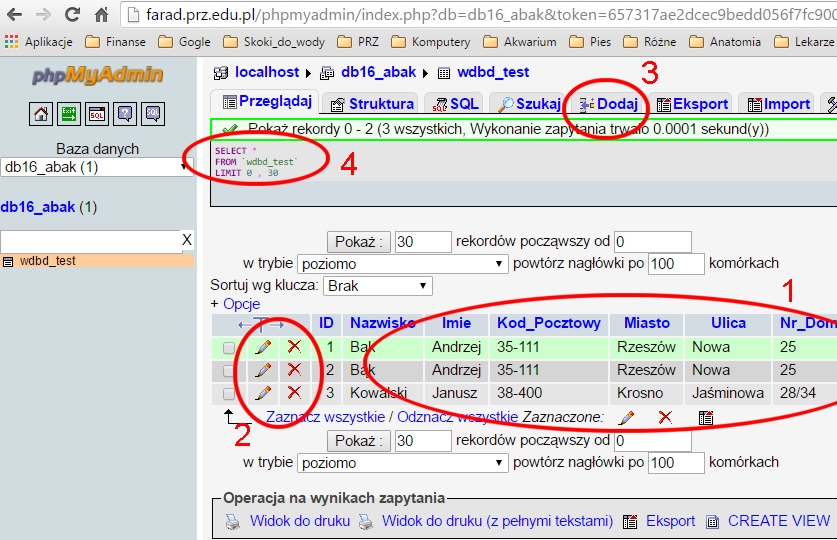Click the CREATE VIEW icon
The image size is (837, 540).
pyautogui.click(x=713, y=522)
